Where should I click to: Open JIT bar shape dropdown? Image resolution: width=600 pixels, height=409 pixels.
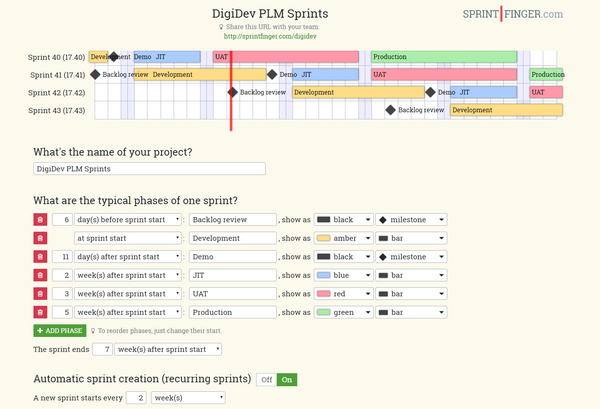tap(411, 275)
